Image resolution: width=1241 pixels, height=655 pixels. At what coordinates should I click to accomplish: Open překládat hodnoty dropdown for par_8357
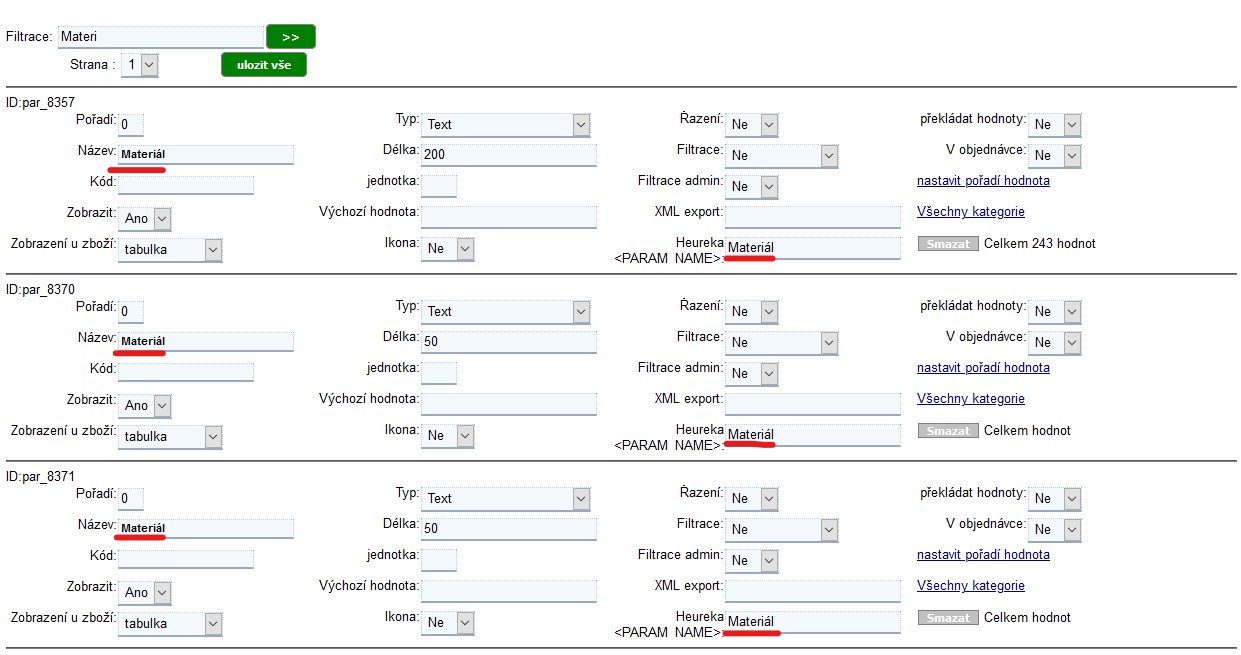tap(1055, 124)
